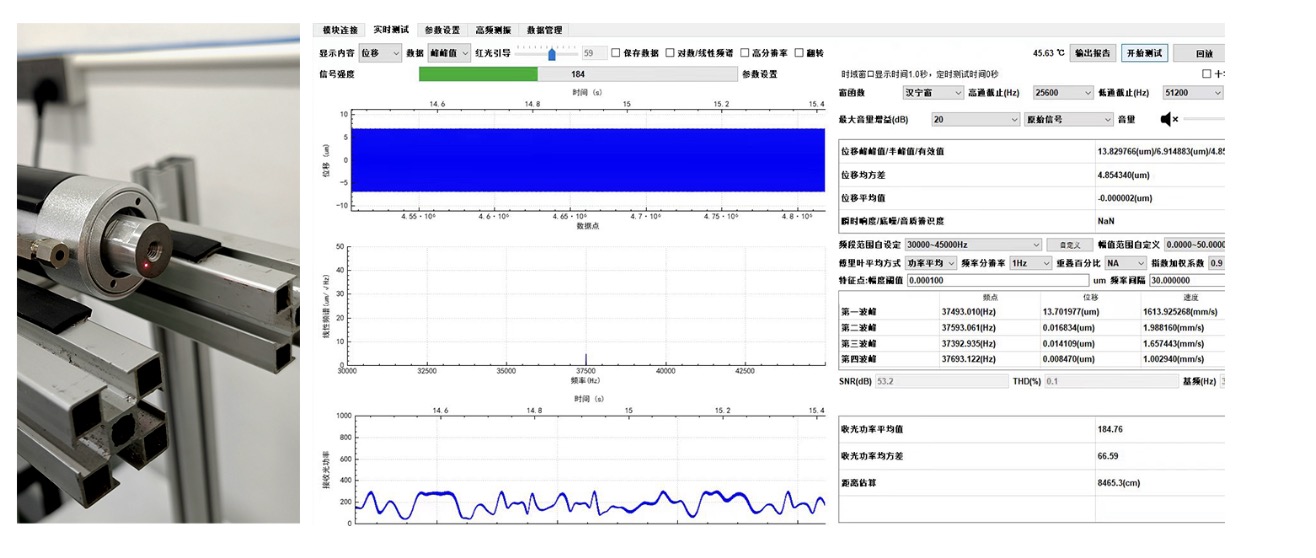Open the 低通截止 dropdown showing 51200
This screenshot has height=558, width=1316.
tap(1192, 92)
